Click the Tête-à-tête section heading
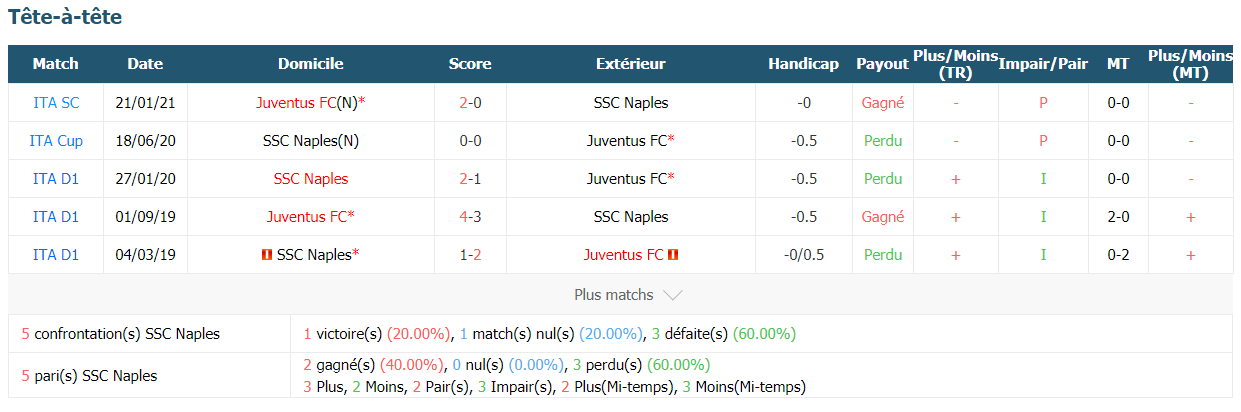This screenshot has height=412, width=1241. click(x=66, y=17)
